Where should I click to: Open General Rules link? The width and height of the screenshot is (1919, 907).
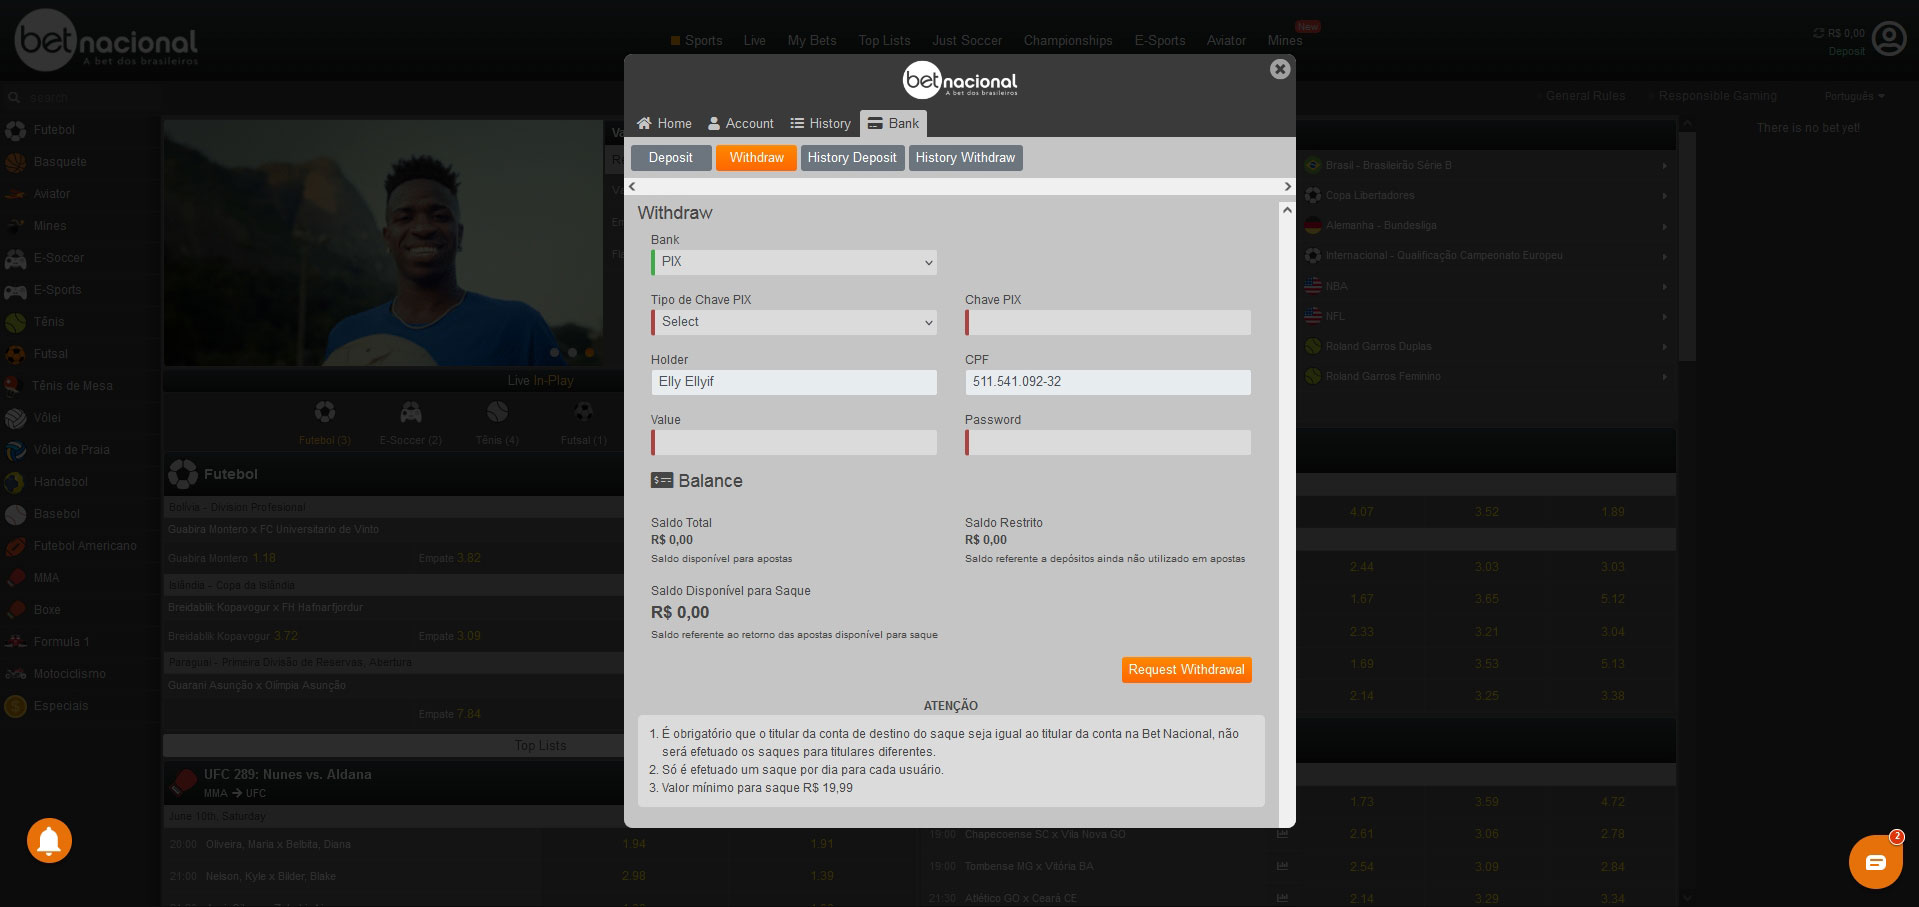pyautogui.click(x=1585, y=96)
